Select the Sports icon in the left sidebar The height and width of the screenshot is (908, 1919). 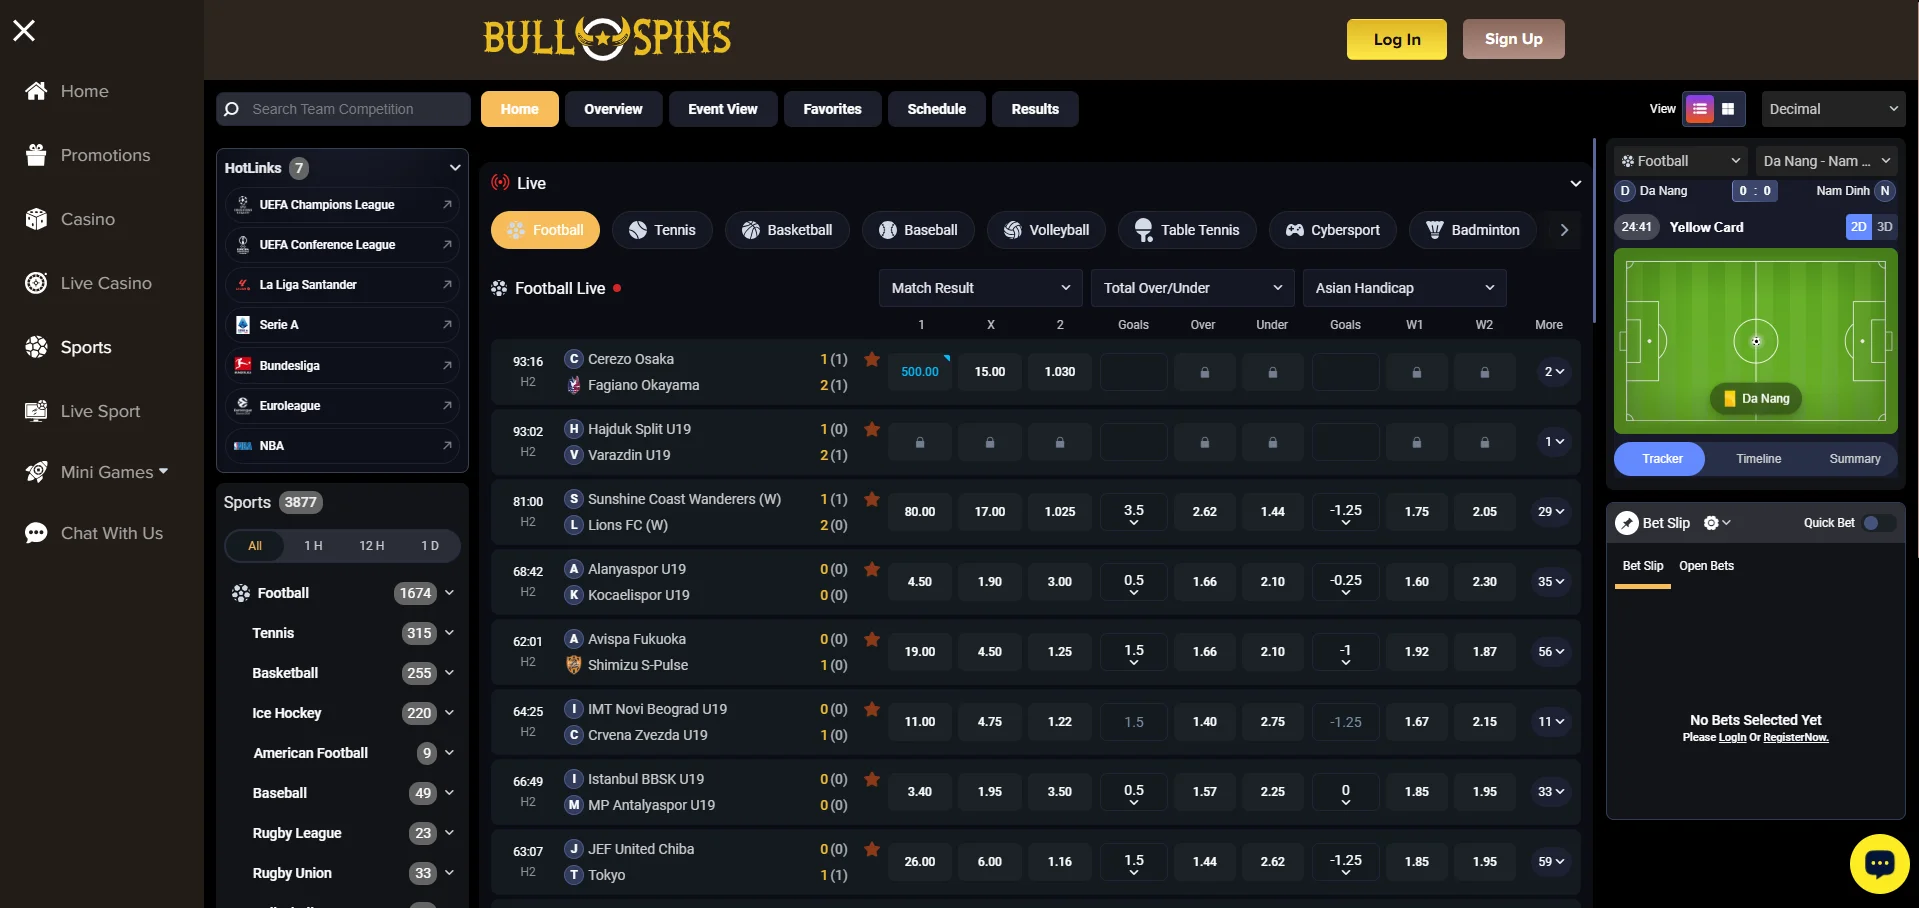[36, 347]
